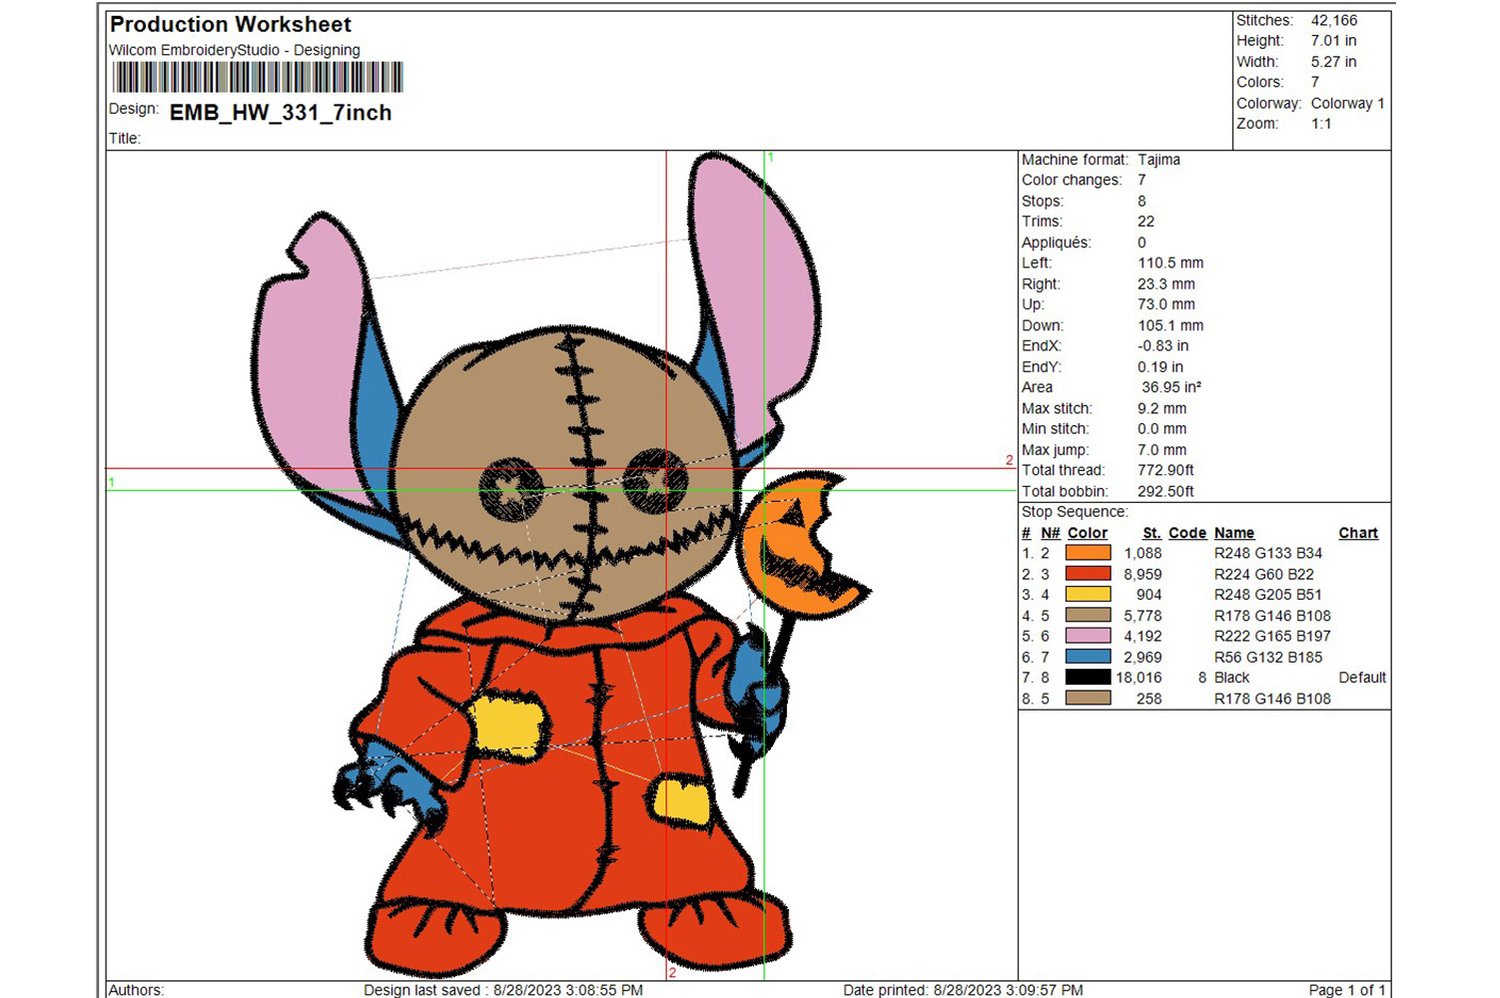
Task: Select the Up value '73.0 mm'
Action: point(1167,304)
